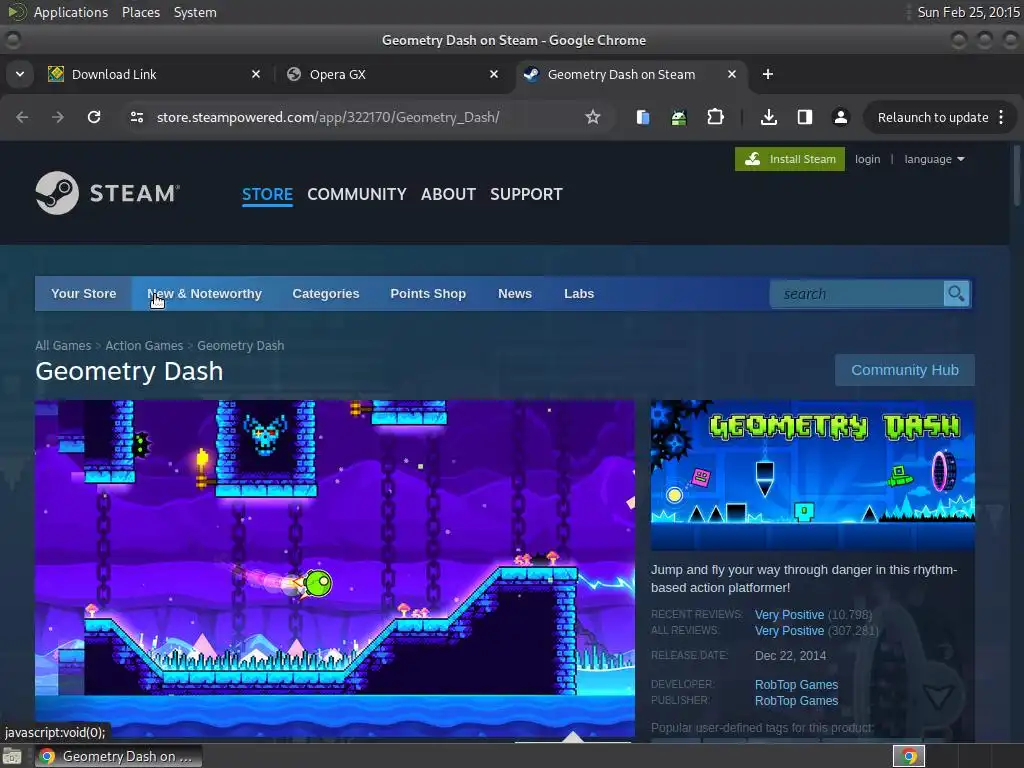The height and width of the screenshot is (768, 1024).
Task: Open the blue document extension icon
Action: pos(643,117)
